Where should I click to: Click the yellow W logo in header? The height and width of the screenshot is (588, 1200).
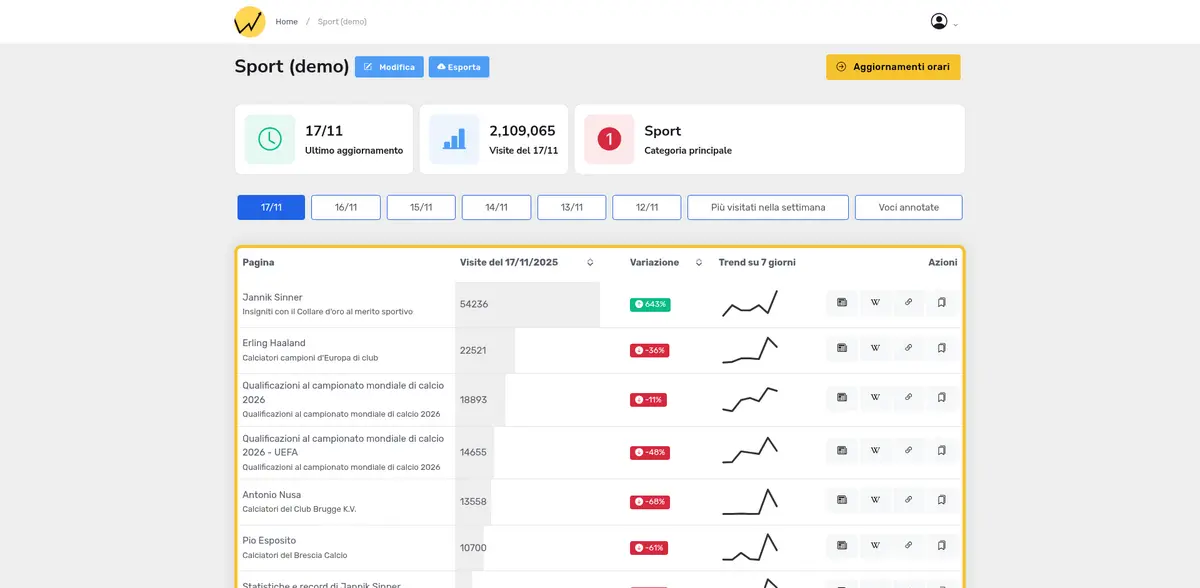pyautogui.click(x=249, y=21)
